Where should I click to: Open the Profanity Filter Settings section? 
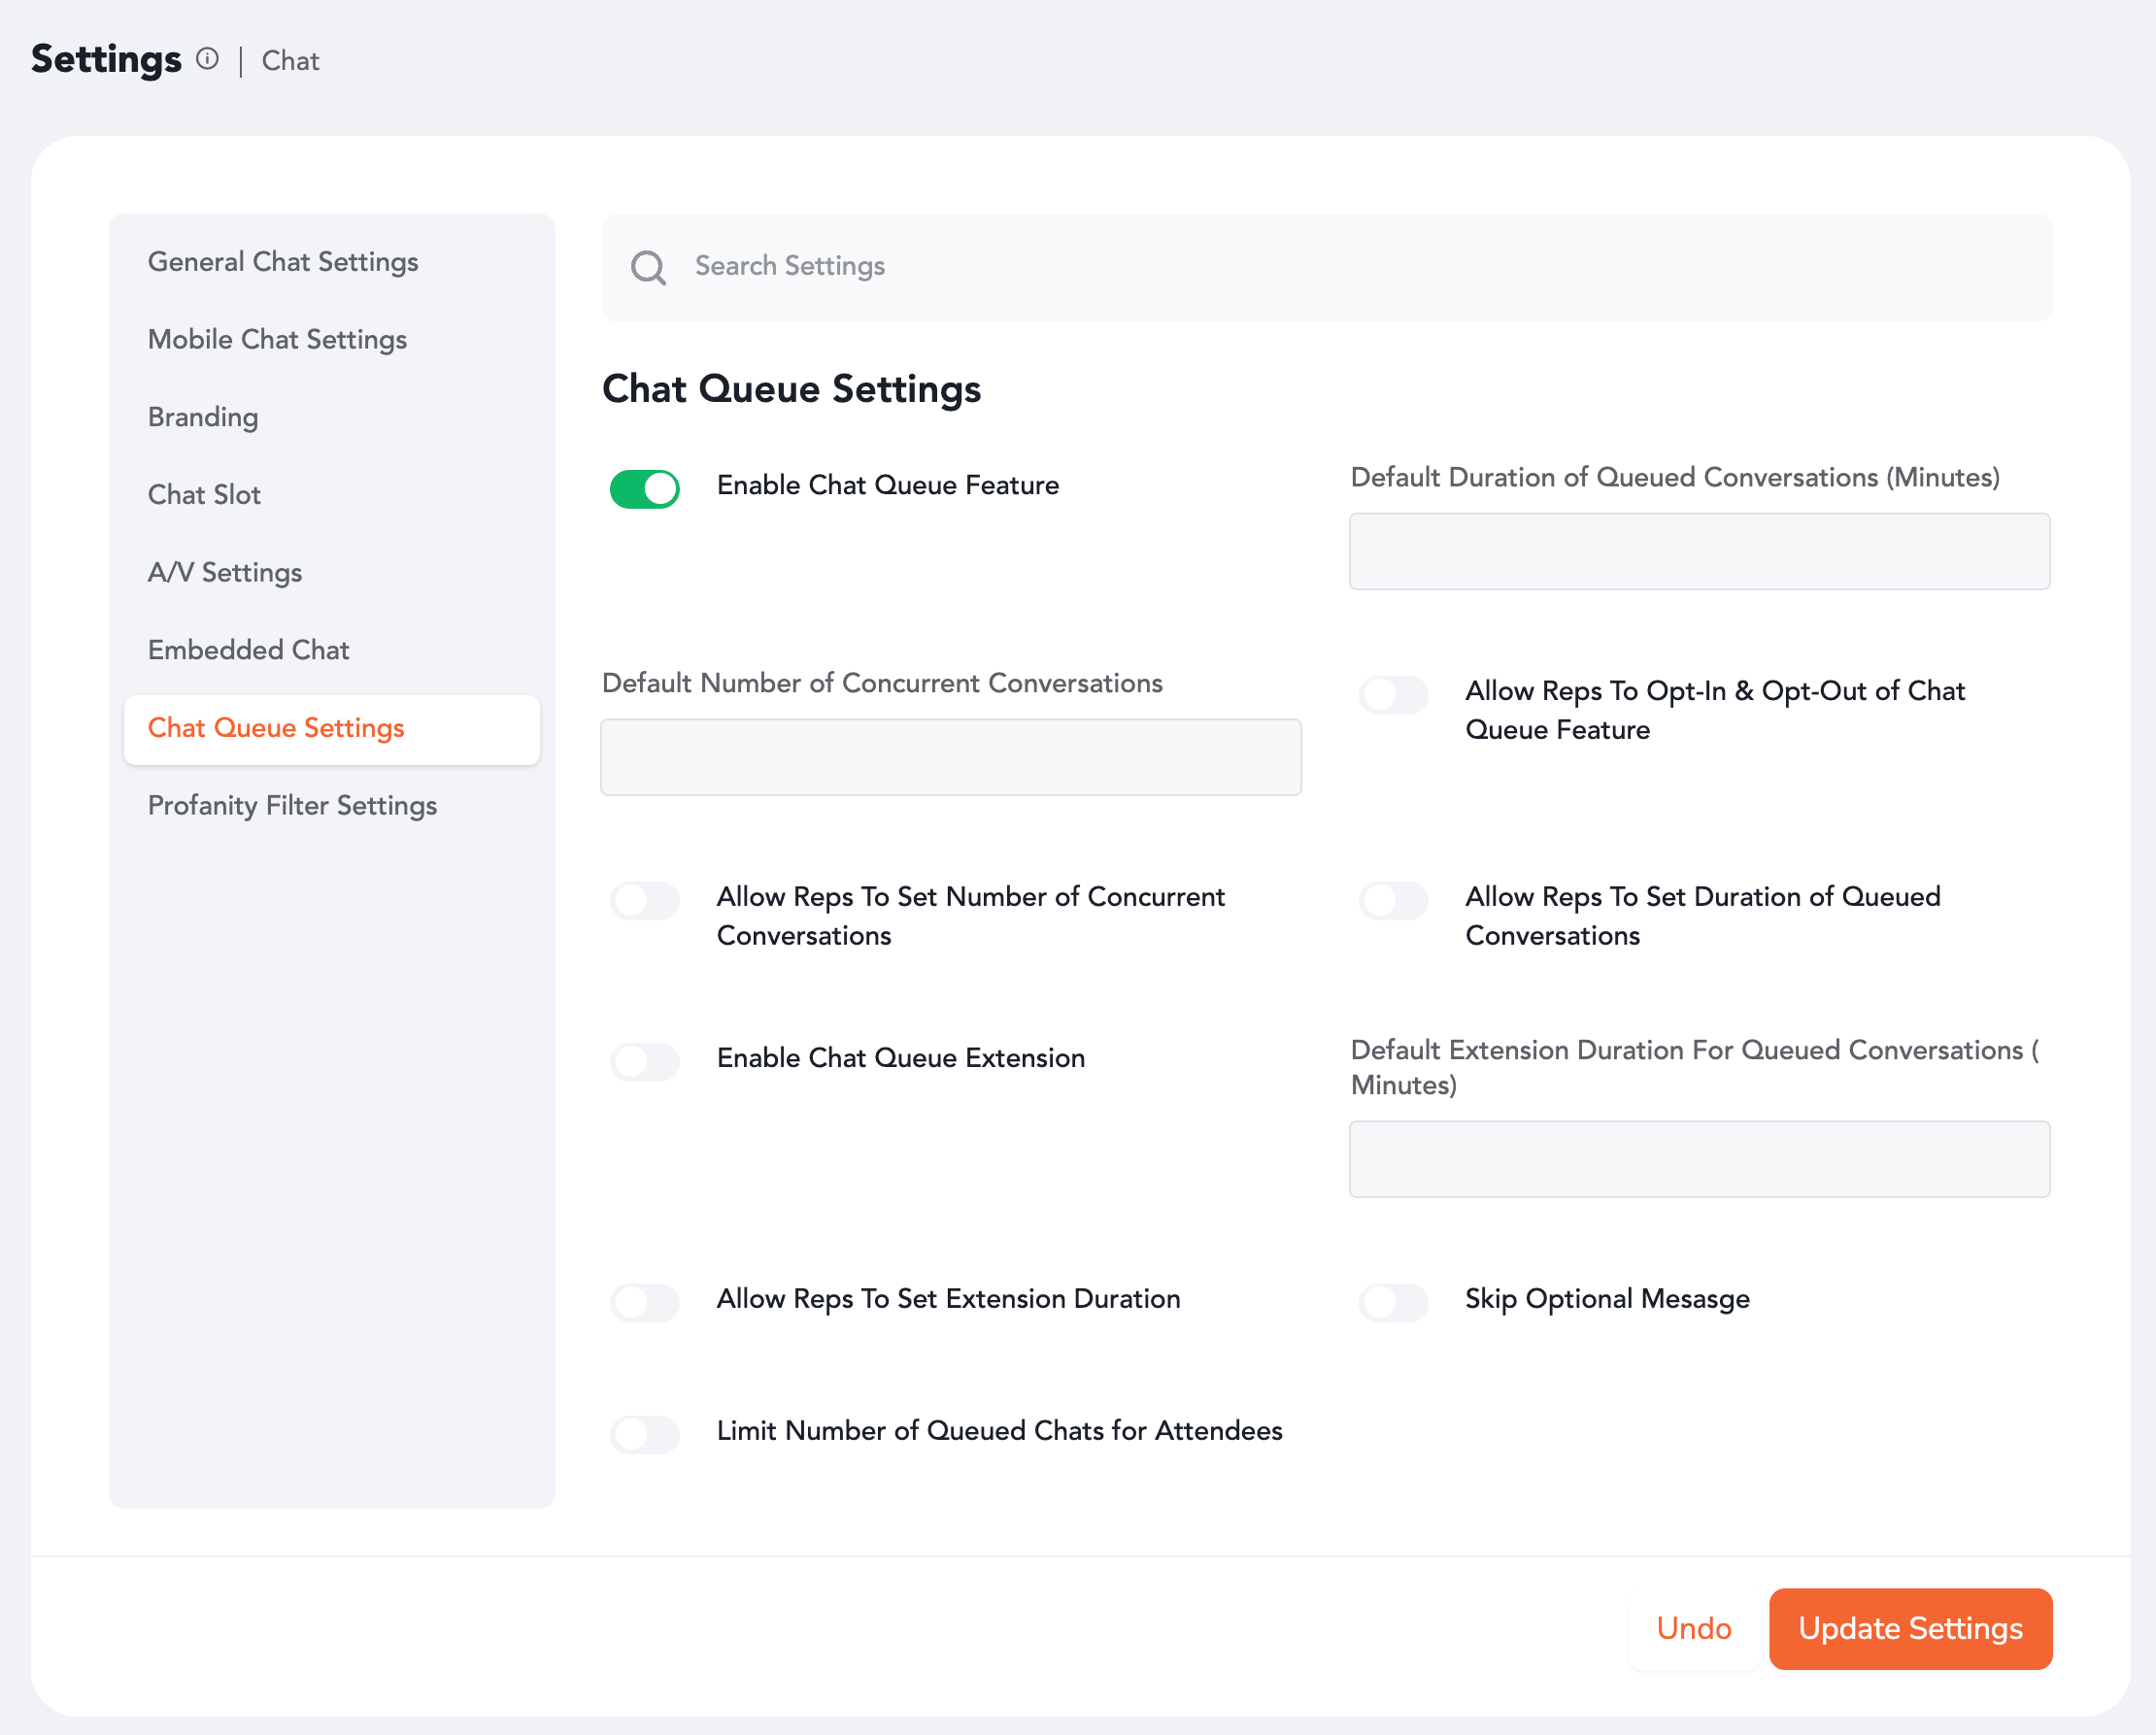pos(292,806)
